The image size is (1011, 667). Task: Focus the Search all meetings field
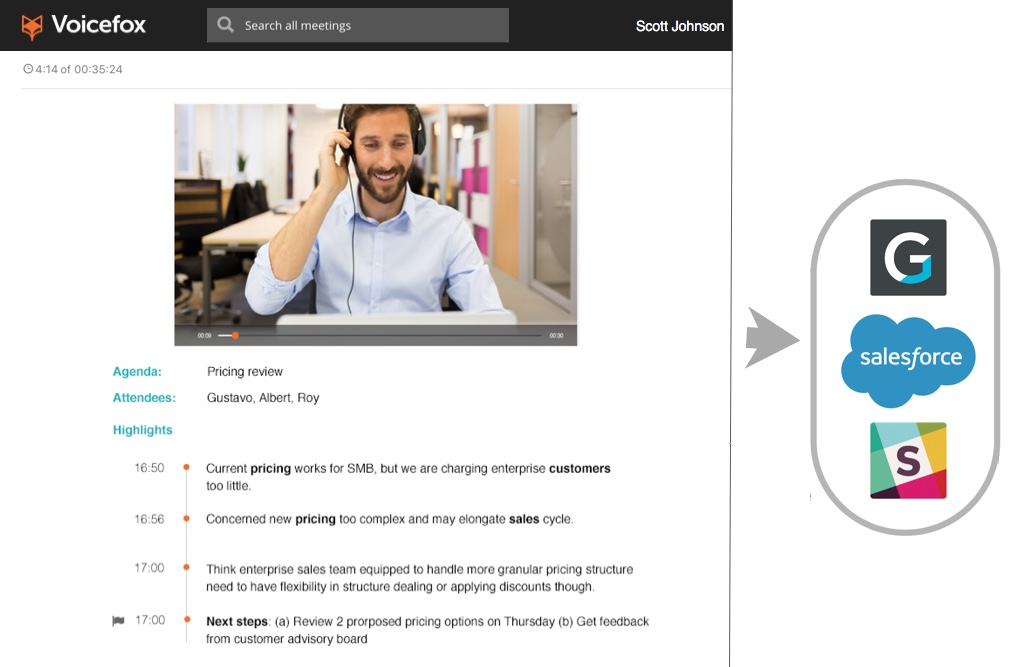(358, 25)
